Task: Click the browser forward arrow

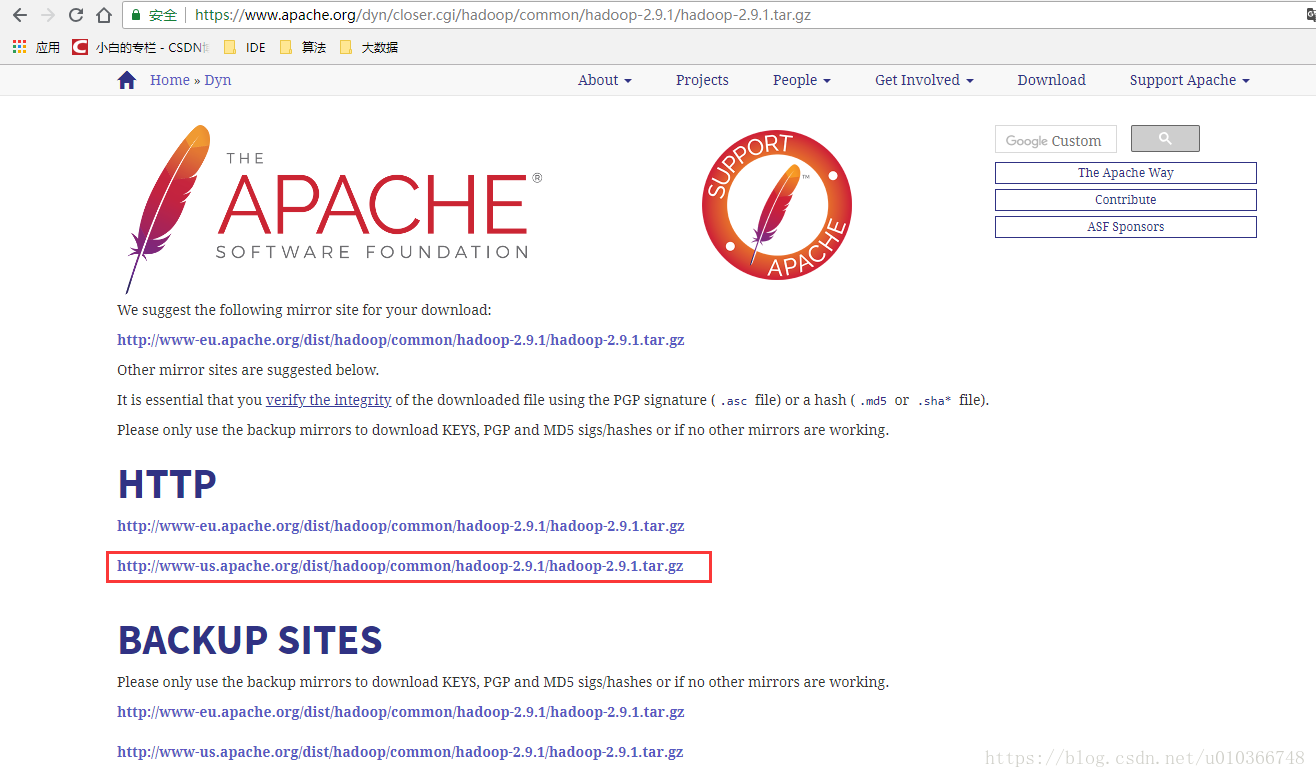Action: pos(48,15)
